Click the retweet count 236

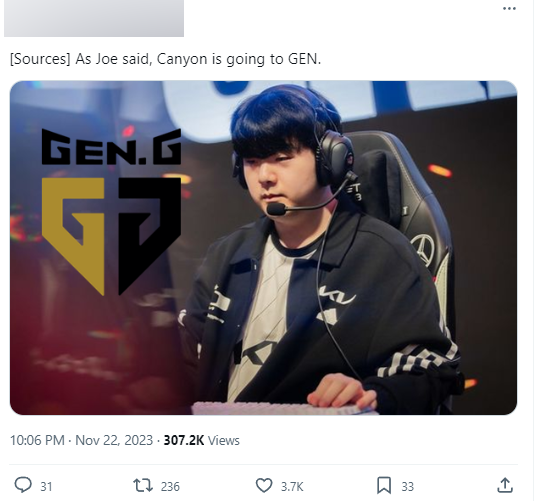pos(170,487)
